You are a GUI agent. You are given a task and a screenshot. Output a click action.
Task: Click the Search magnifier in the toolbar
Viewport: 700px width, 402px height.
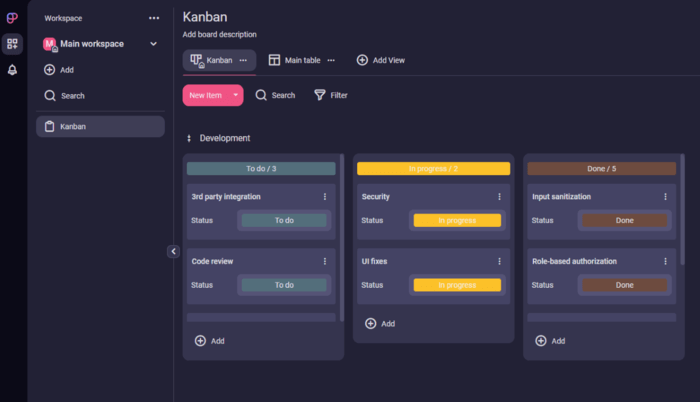tap(261, 95)
